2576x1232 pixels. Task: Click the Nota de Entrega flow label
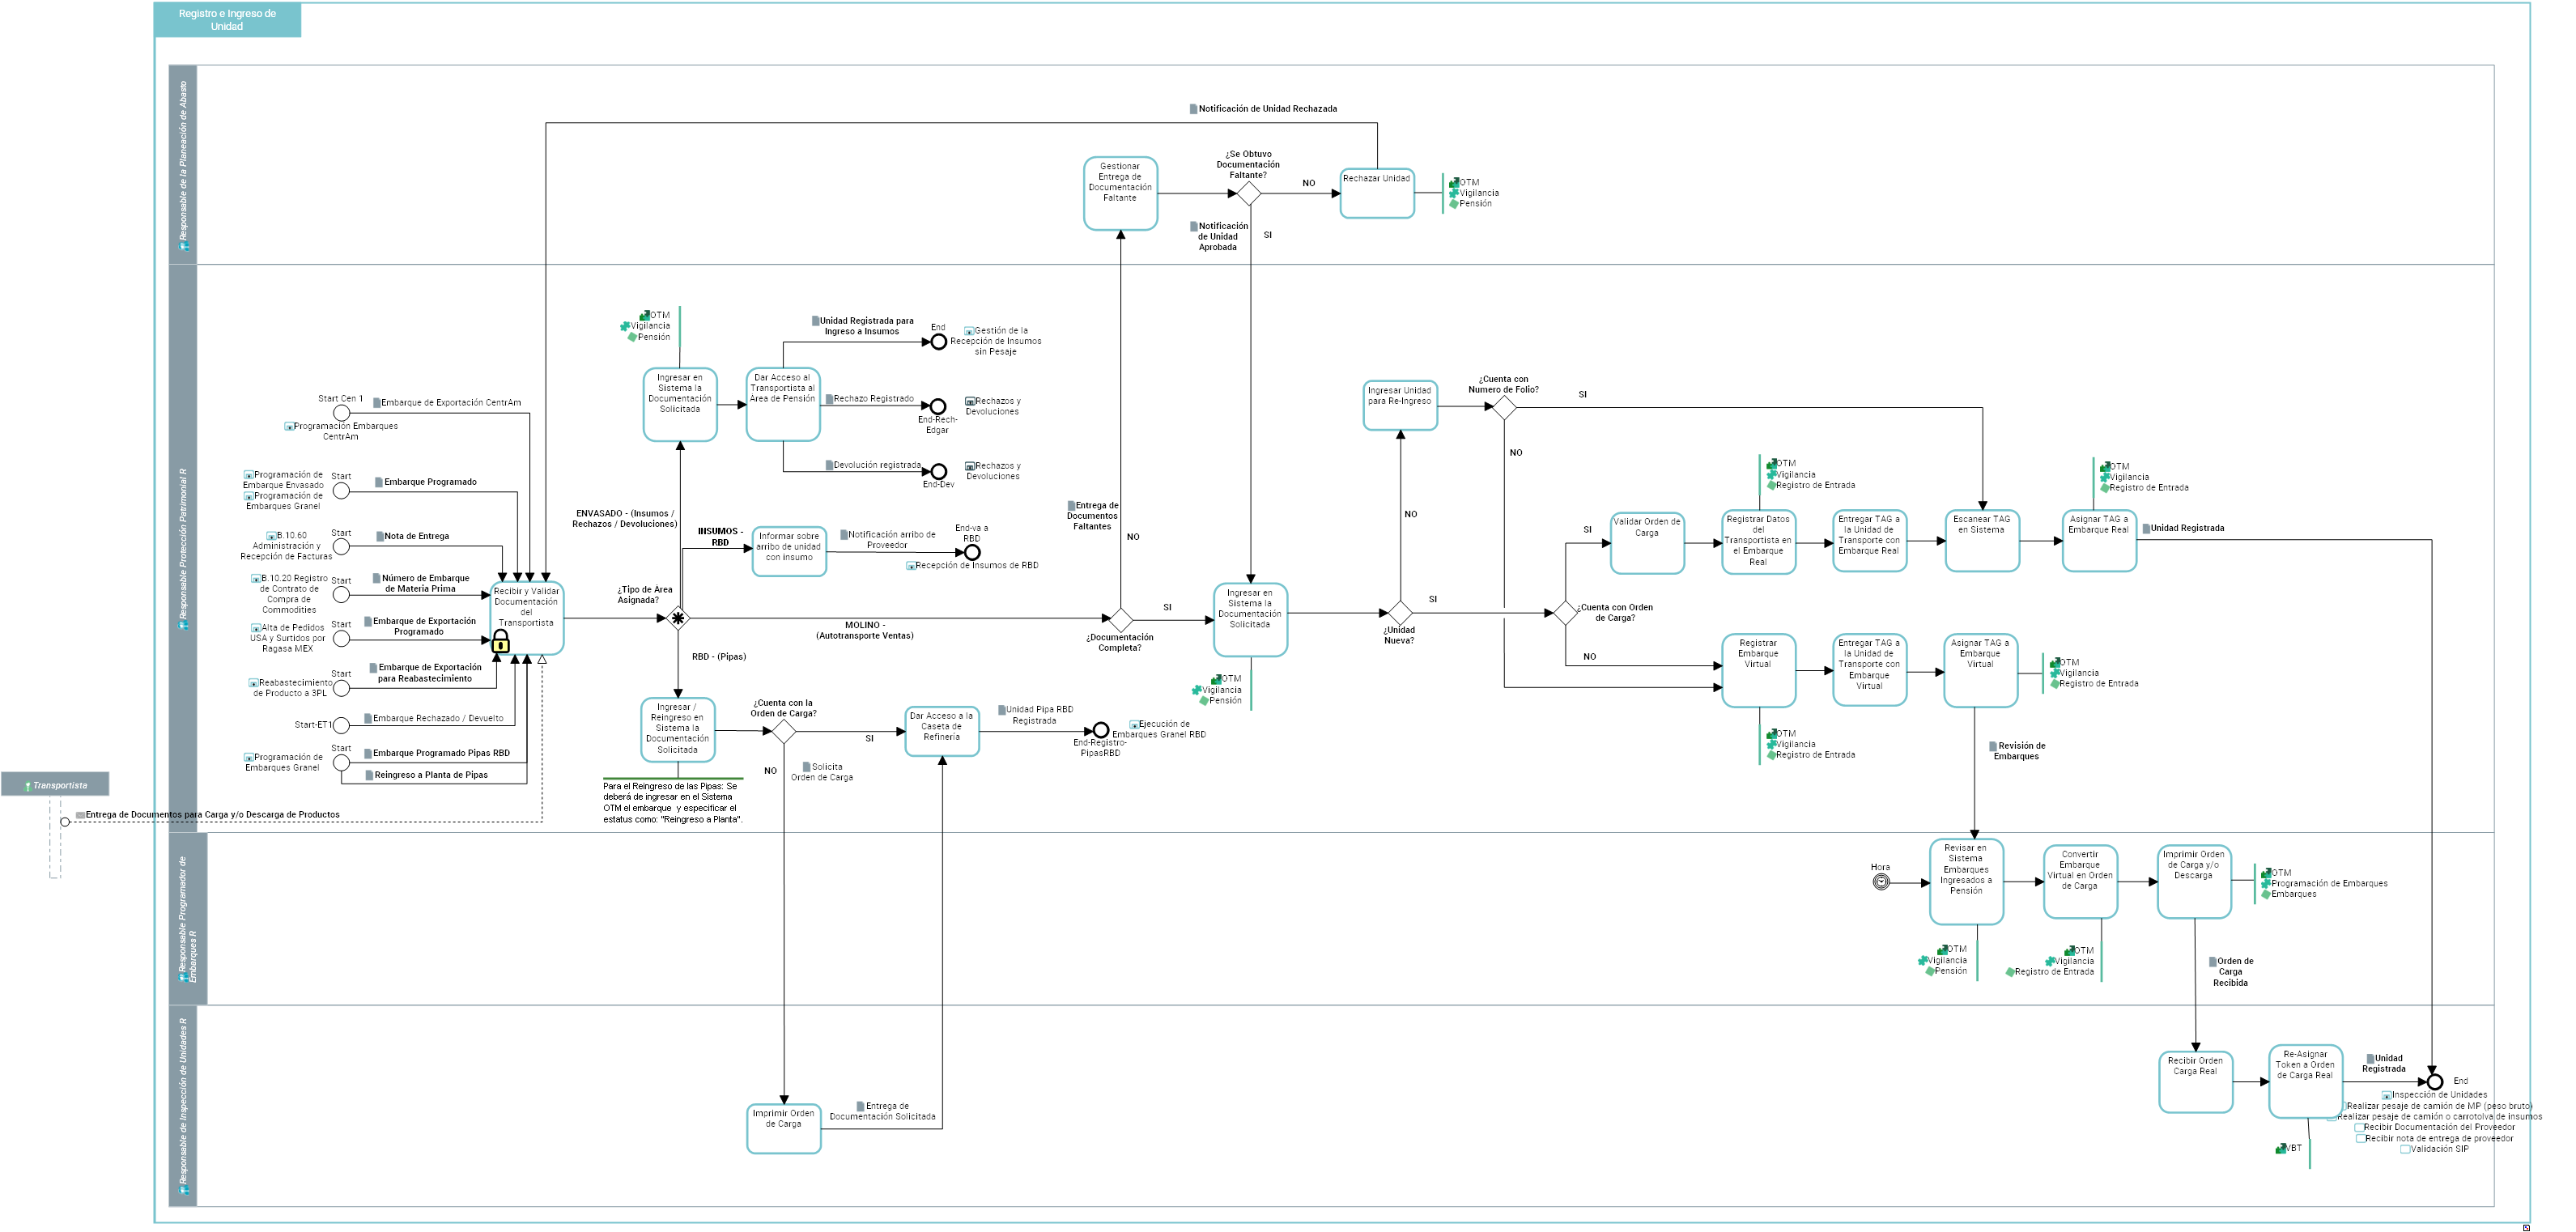pyautogui.click(x=417, y=536)
